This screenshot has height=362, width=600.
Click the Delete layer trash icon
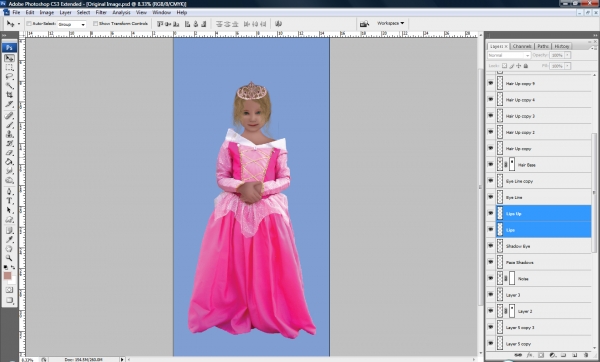[x=586, y=355]
